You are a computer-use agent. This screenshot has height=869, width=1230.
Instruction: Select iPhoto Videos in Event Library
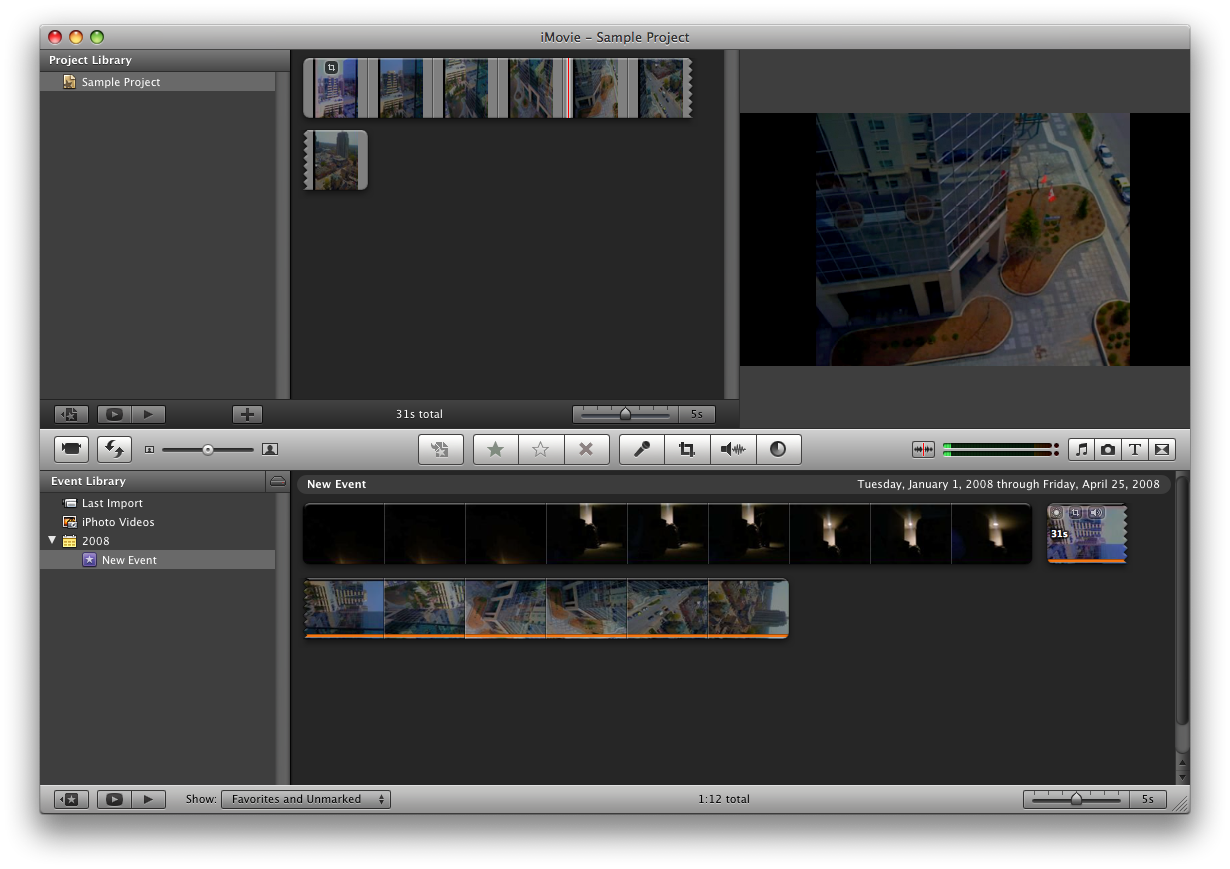(157, 522)
